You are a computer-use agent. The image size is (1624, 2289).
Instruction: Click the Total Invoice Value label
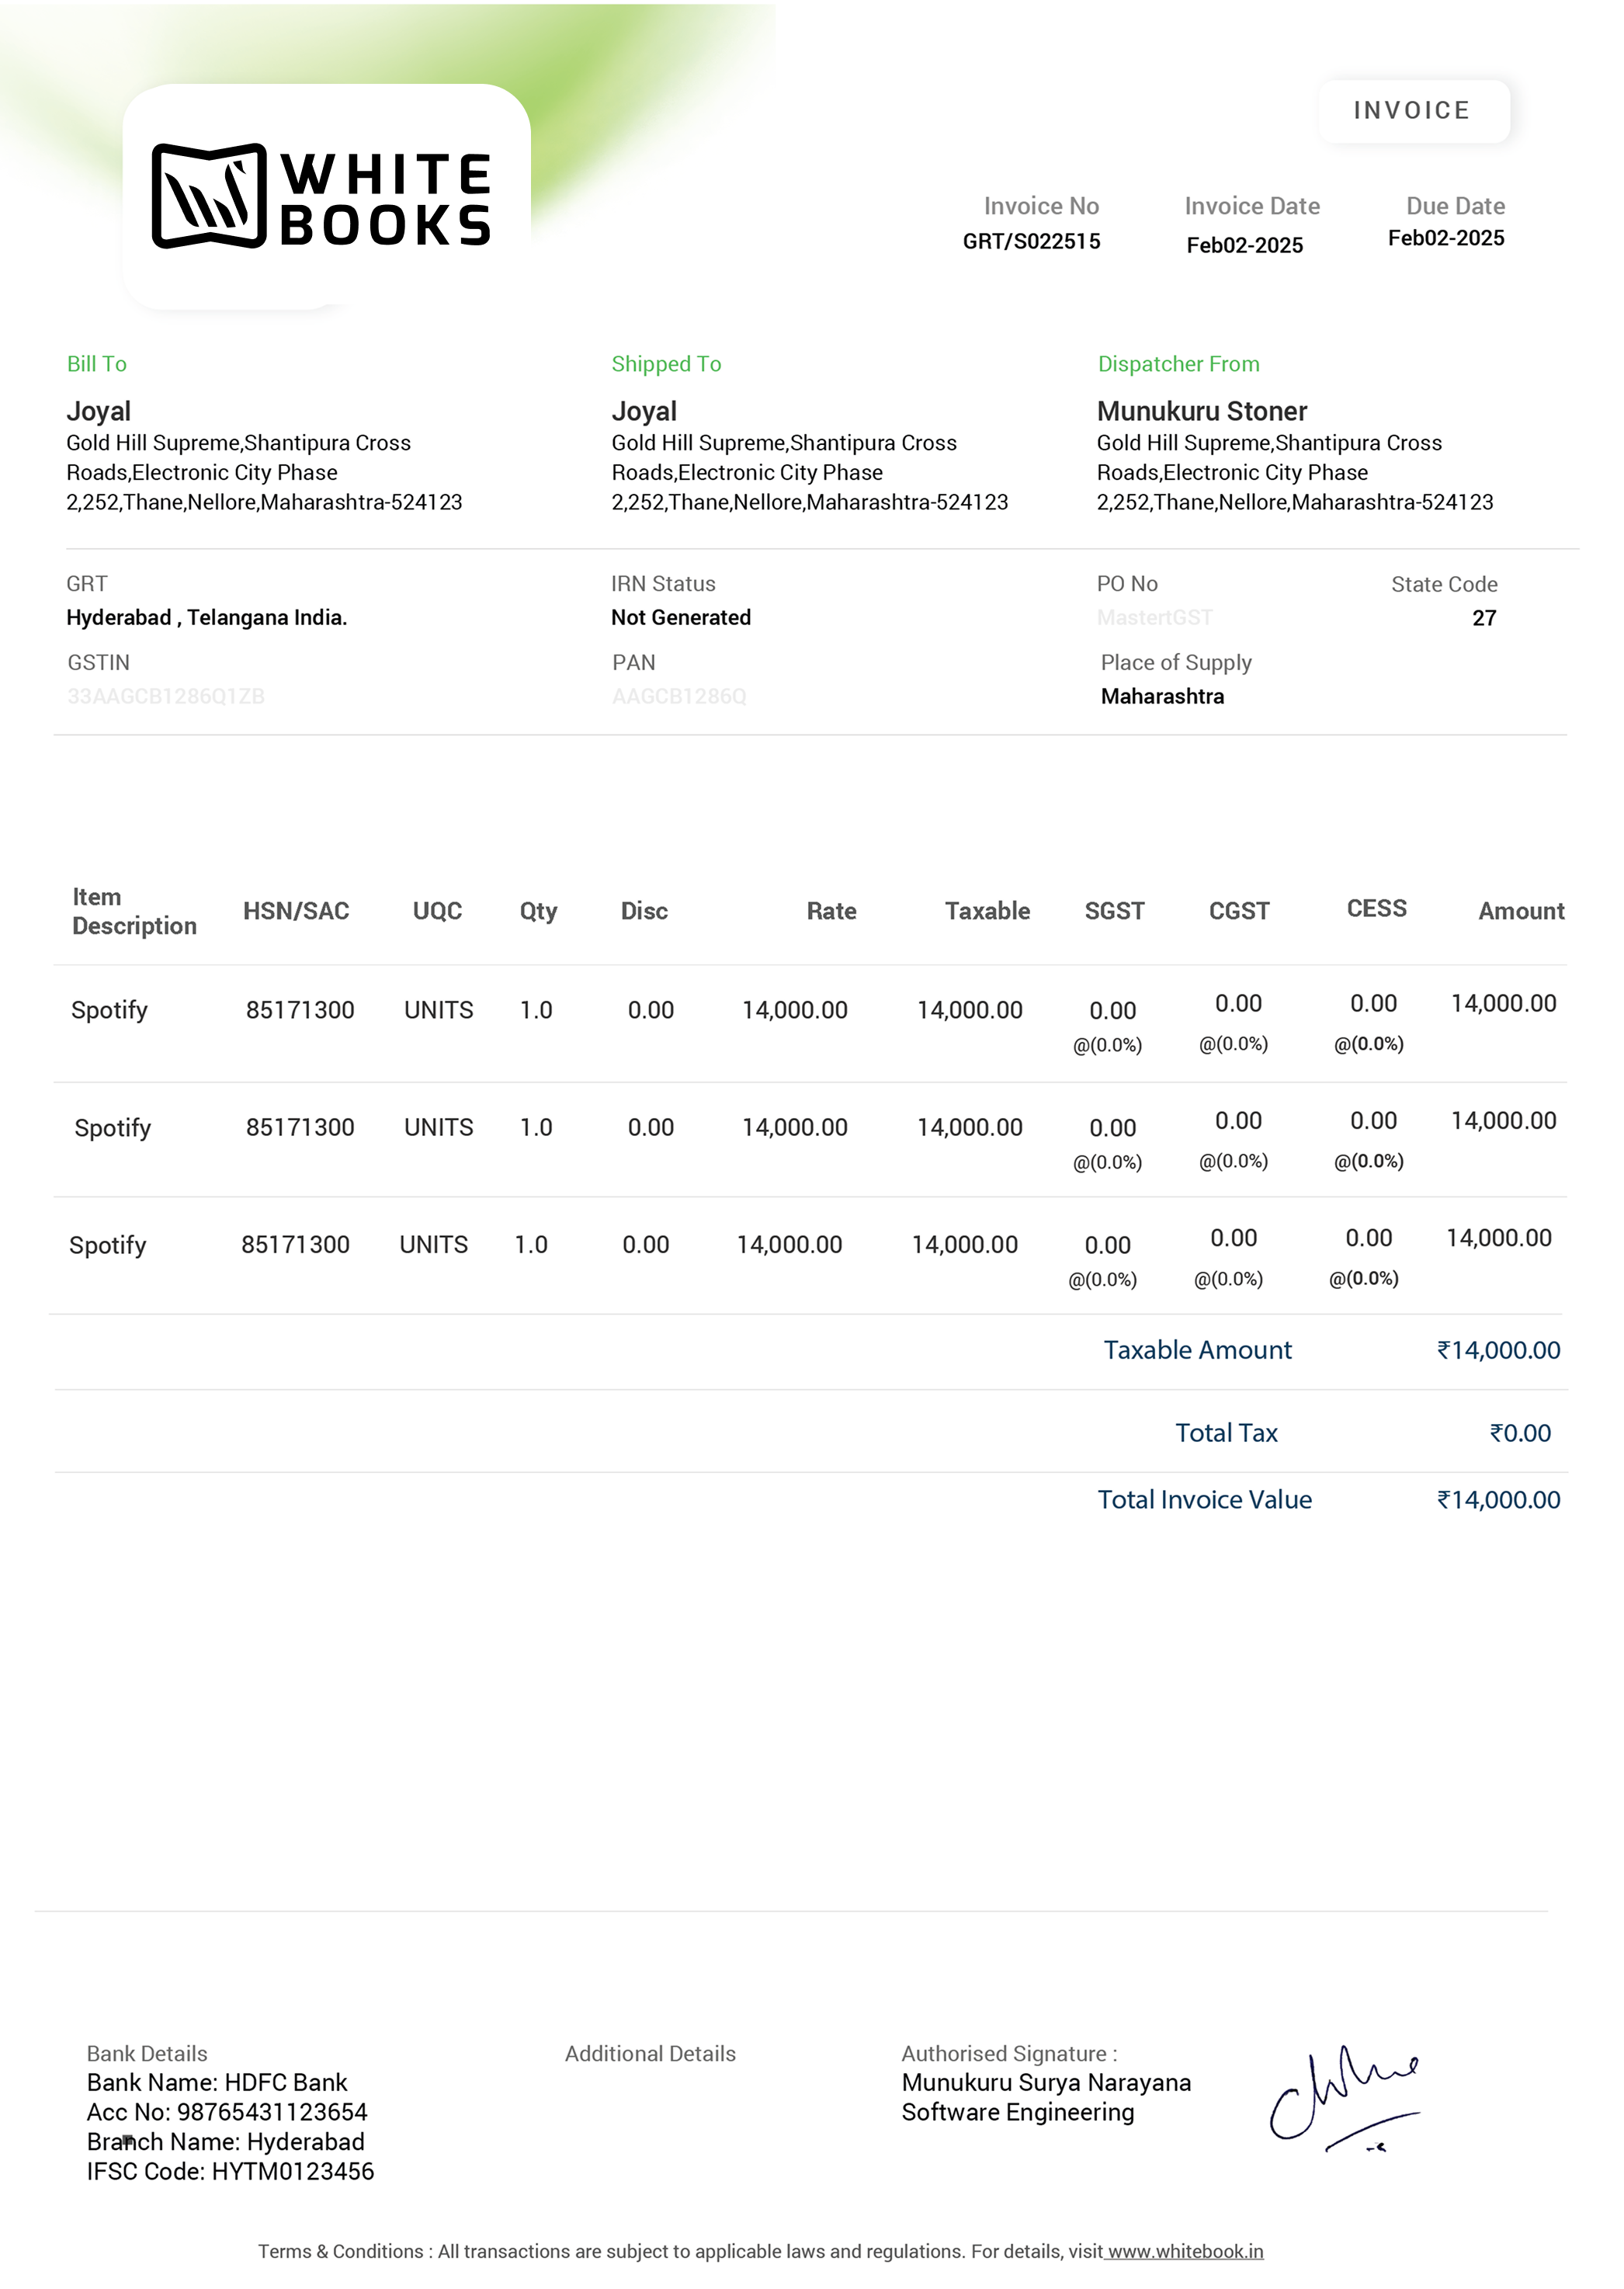tap(1204, 1500)
